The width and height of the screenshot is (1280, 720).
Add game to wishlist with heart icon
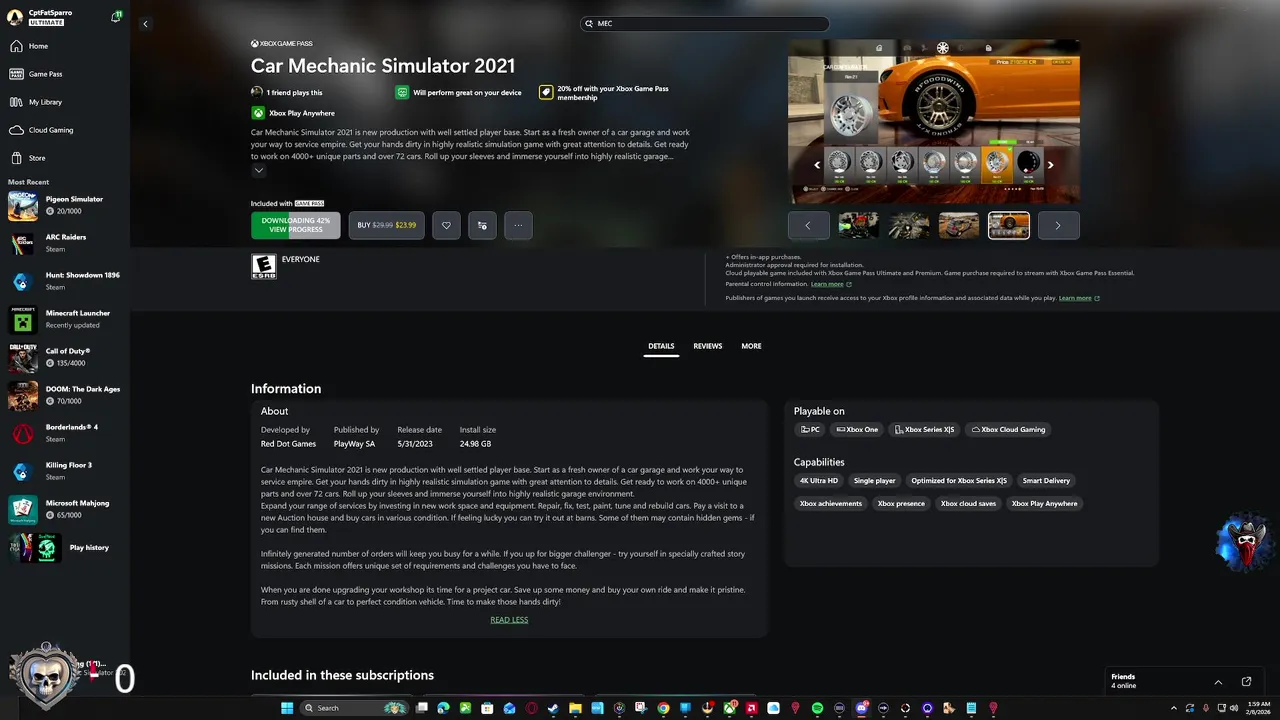point(446,225)
